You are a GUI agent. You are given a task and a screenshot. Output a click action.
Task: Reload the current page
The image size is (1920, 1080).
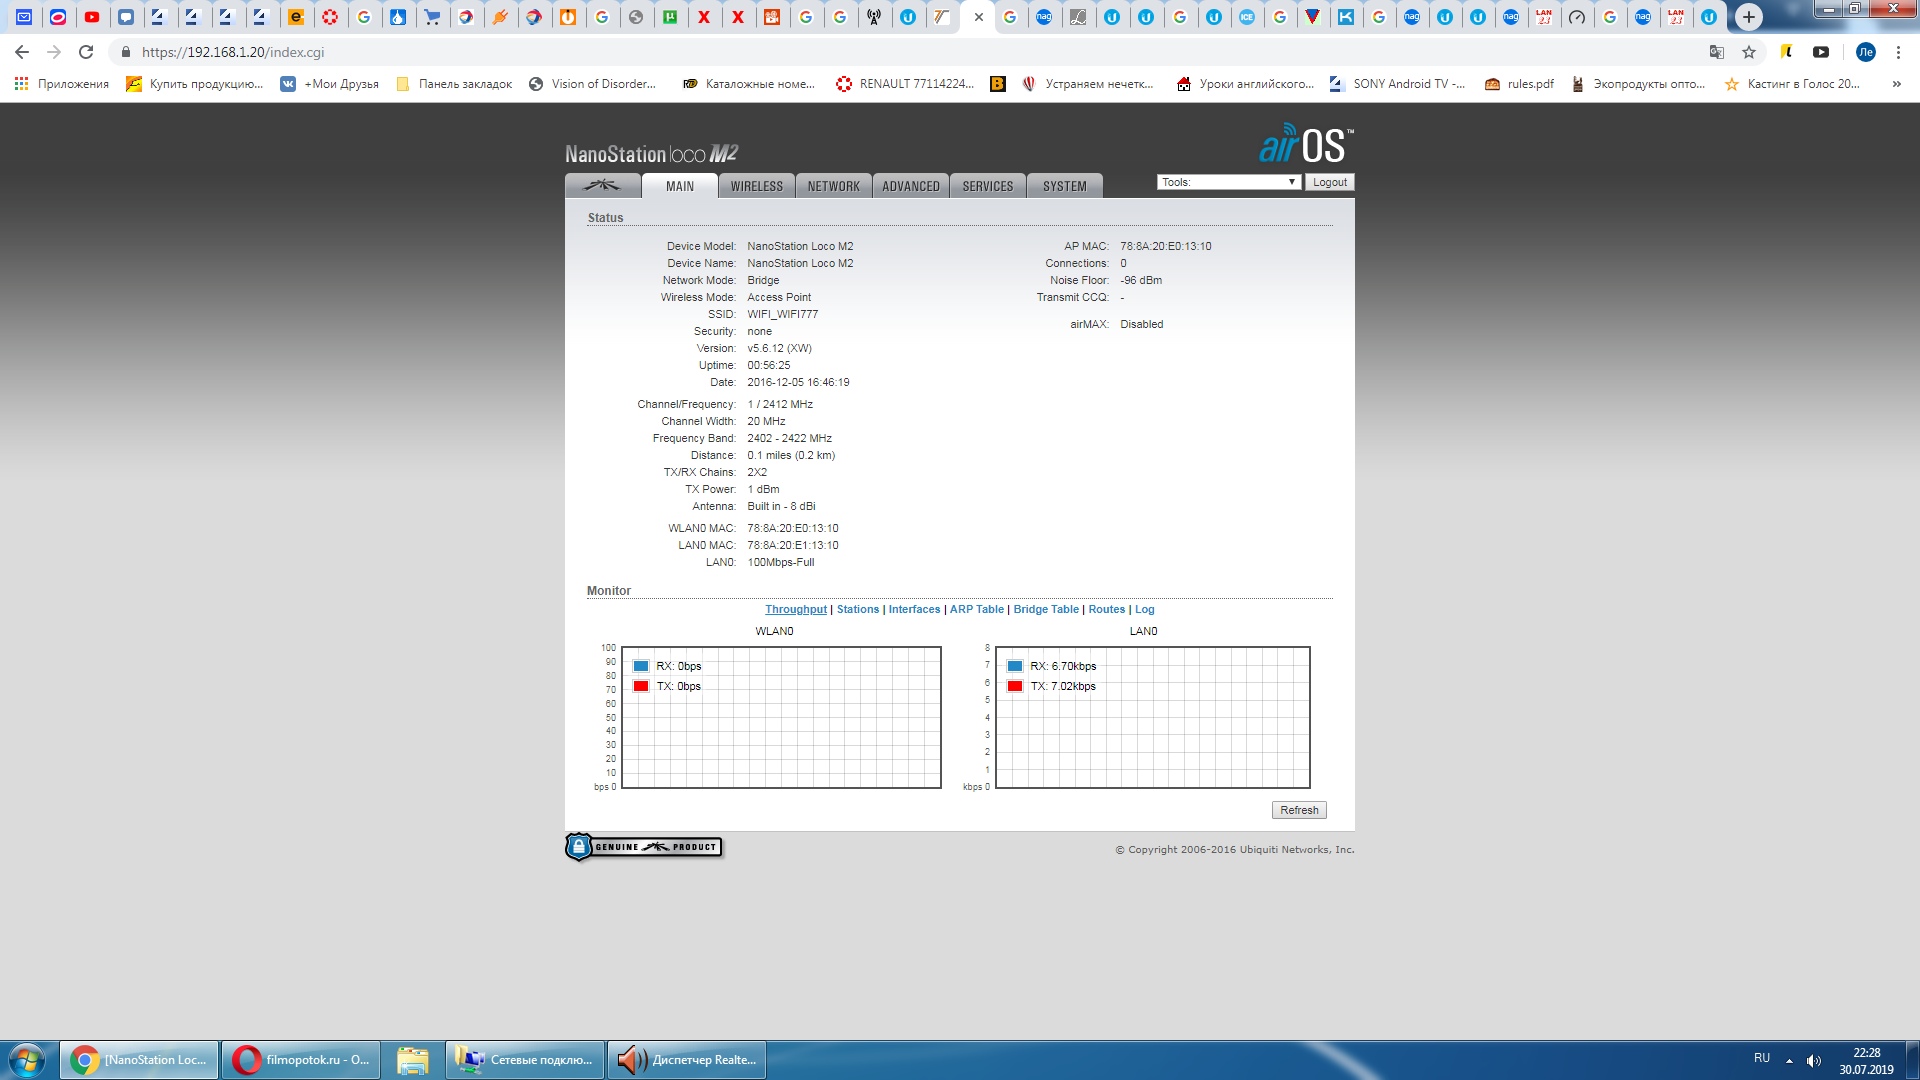click(x=86, y=52)
